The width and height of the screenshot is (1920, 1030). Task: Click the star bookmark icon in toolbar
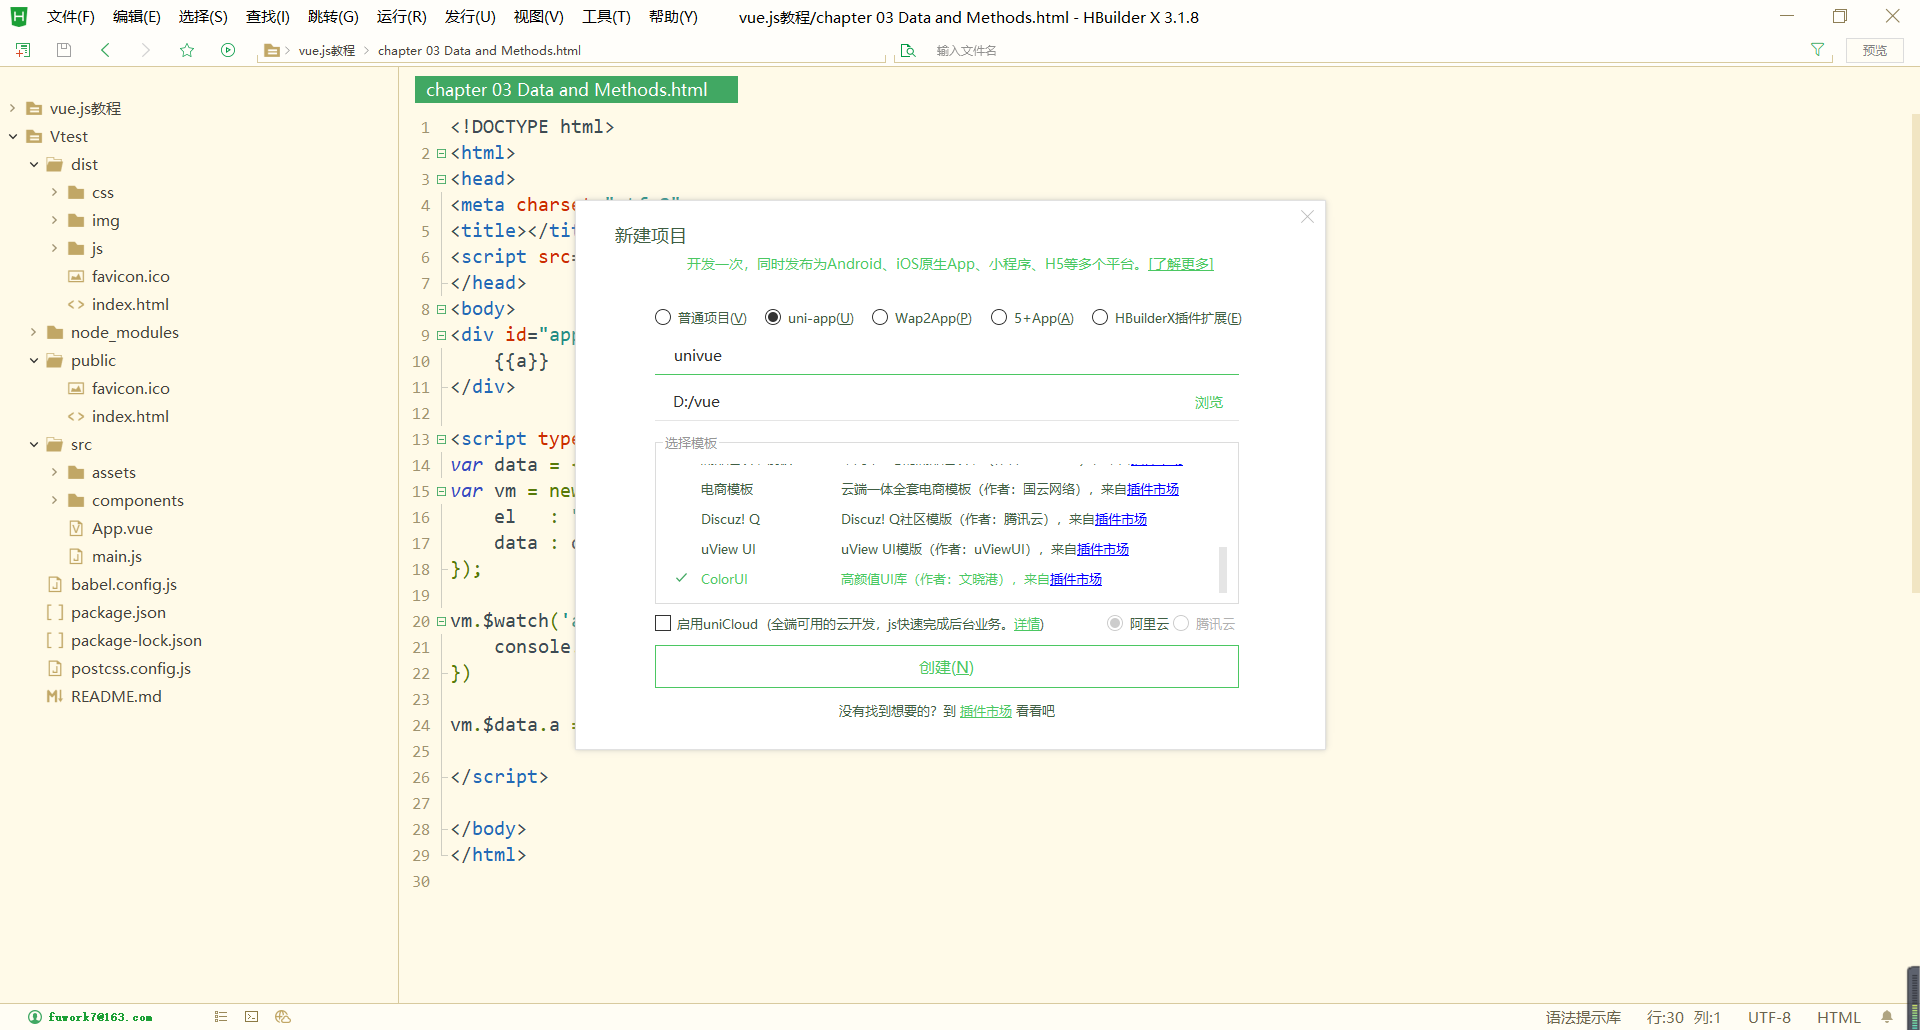pyautogui.click(x=187, y=50)
